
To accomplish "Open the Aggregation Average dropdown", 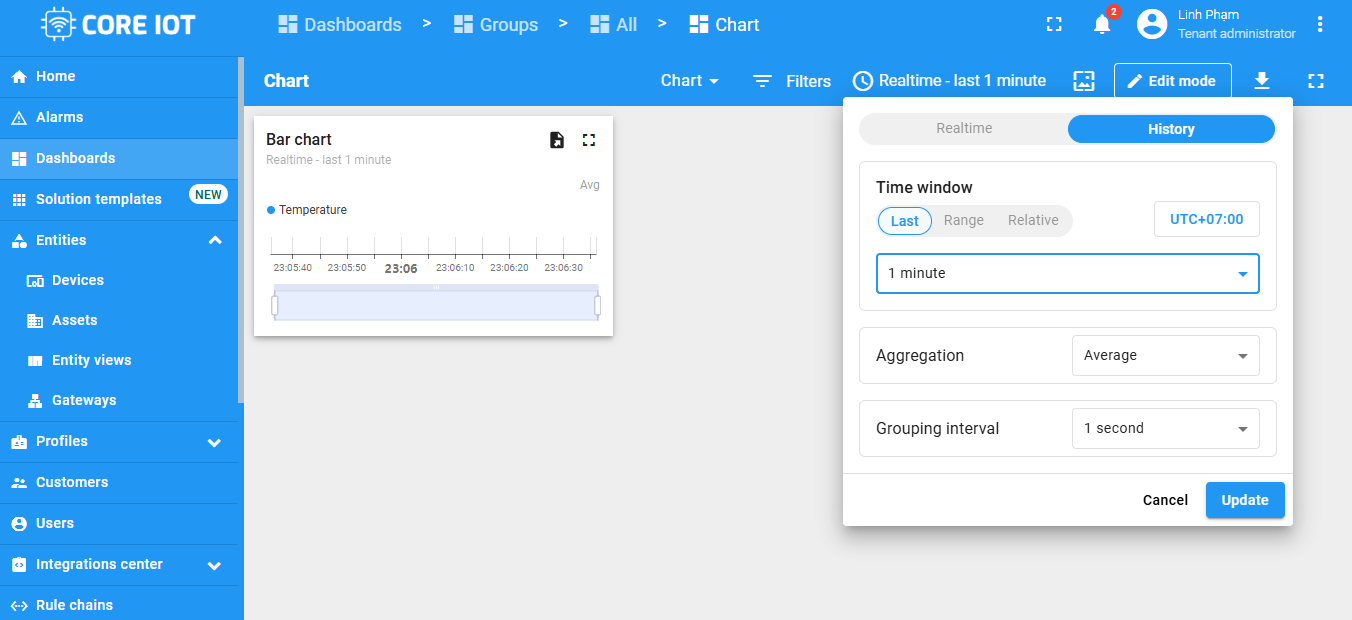I will point(1165,355).
